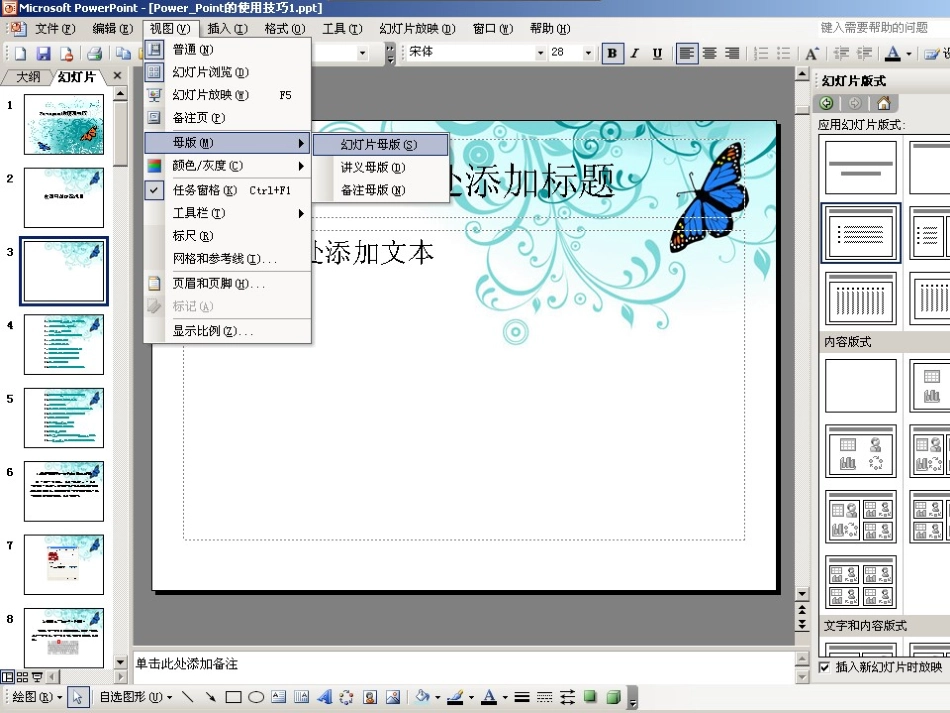The width and height of the screenshot is (950, 713).
Task: Increase font size icon
Action: click(x=812, y=53)
